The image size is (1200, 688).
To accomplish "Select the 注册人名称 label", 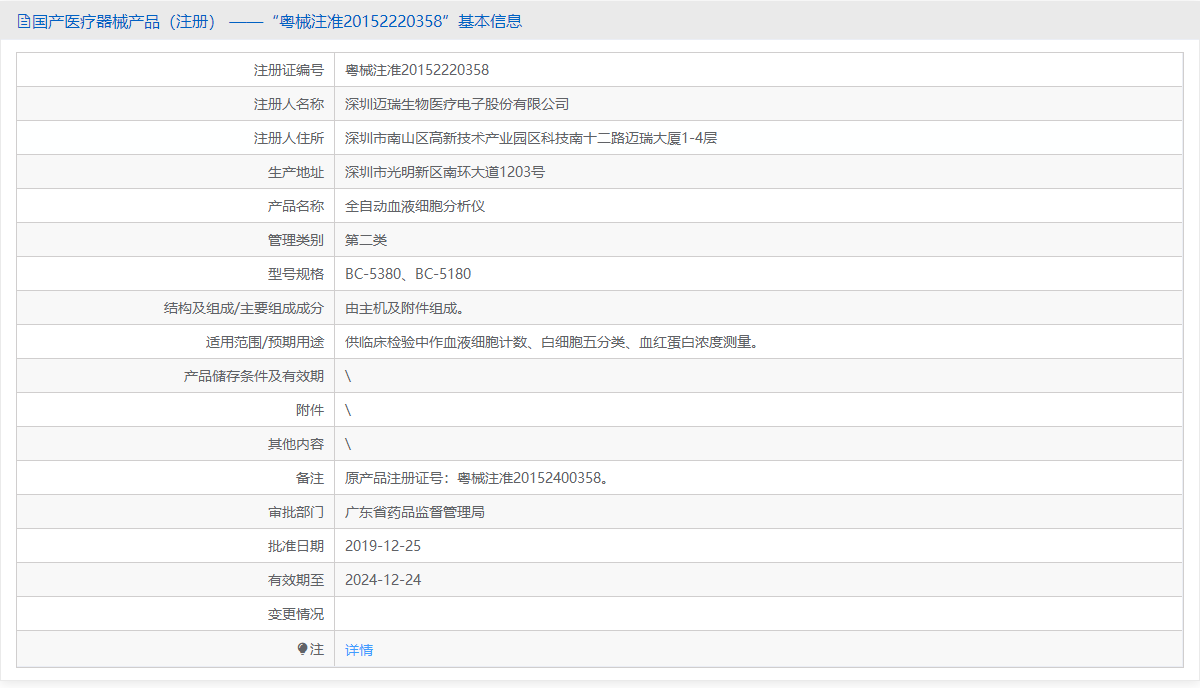I will [289, 104].
